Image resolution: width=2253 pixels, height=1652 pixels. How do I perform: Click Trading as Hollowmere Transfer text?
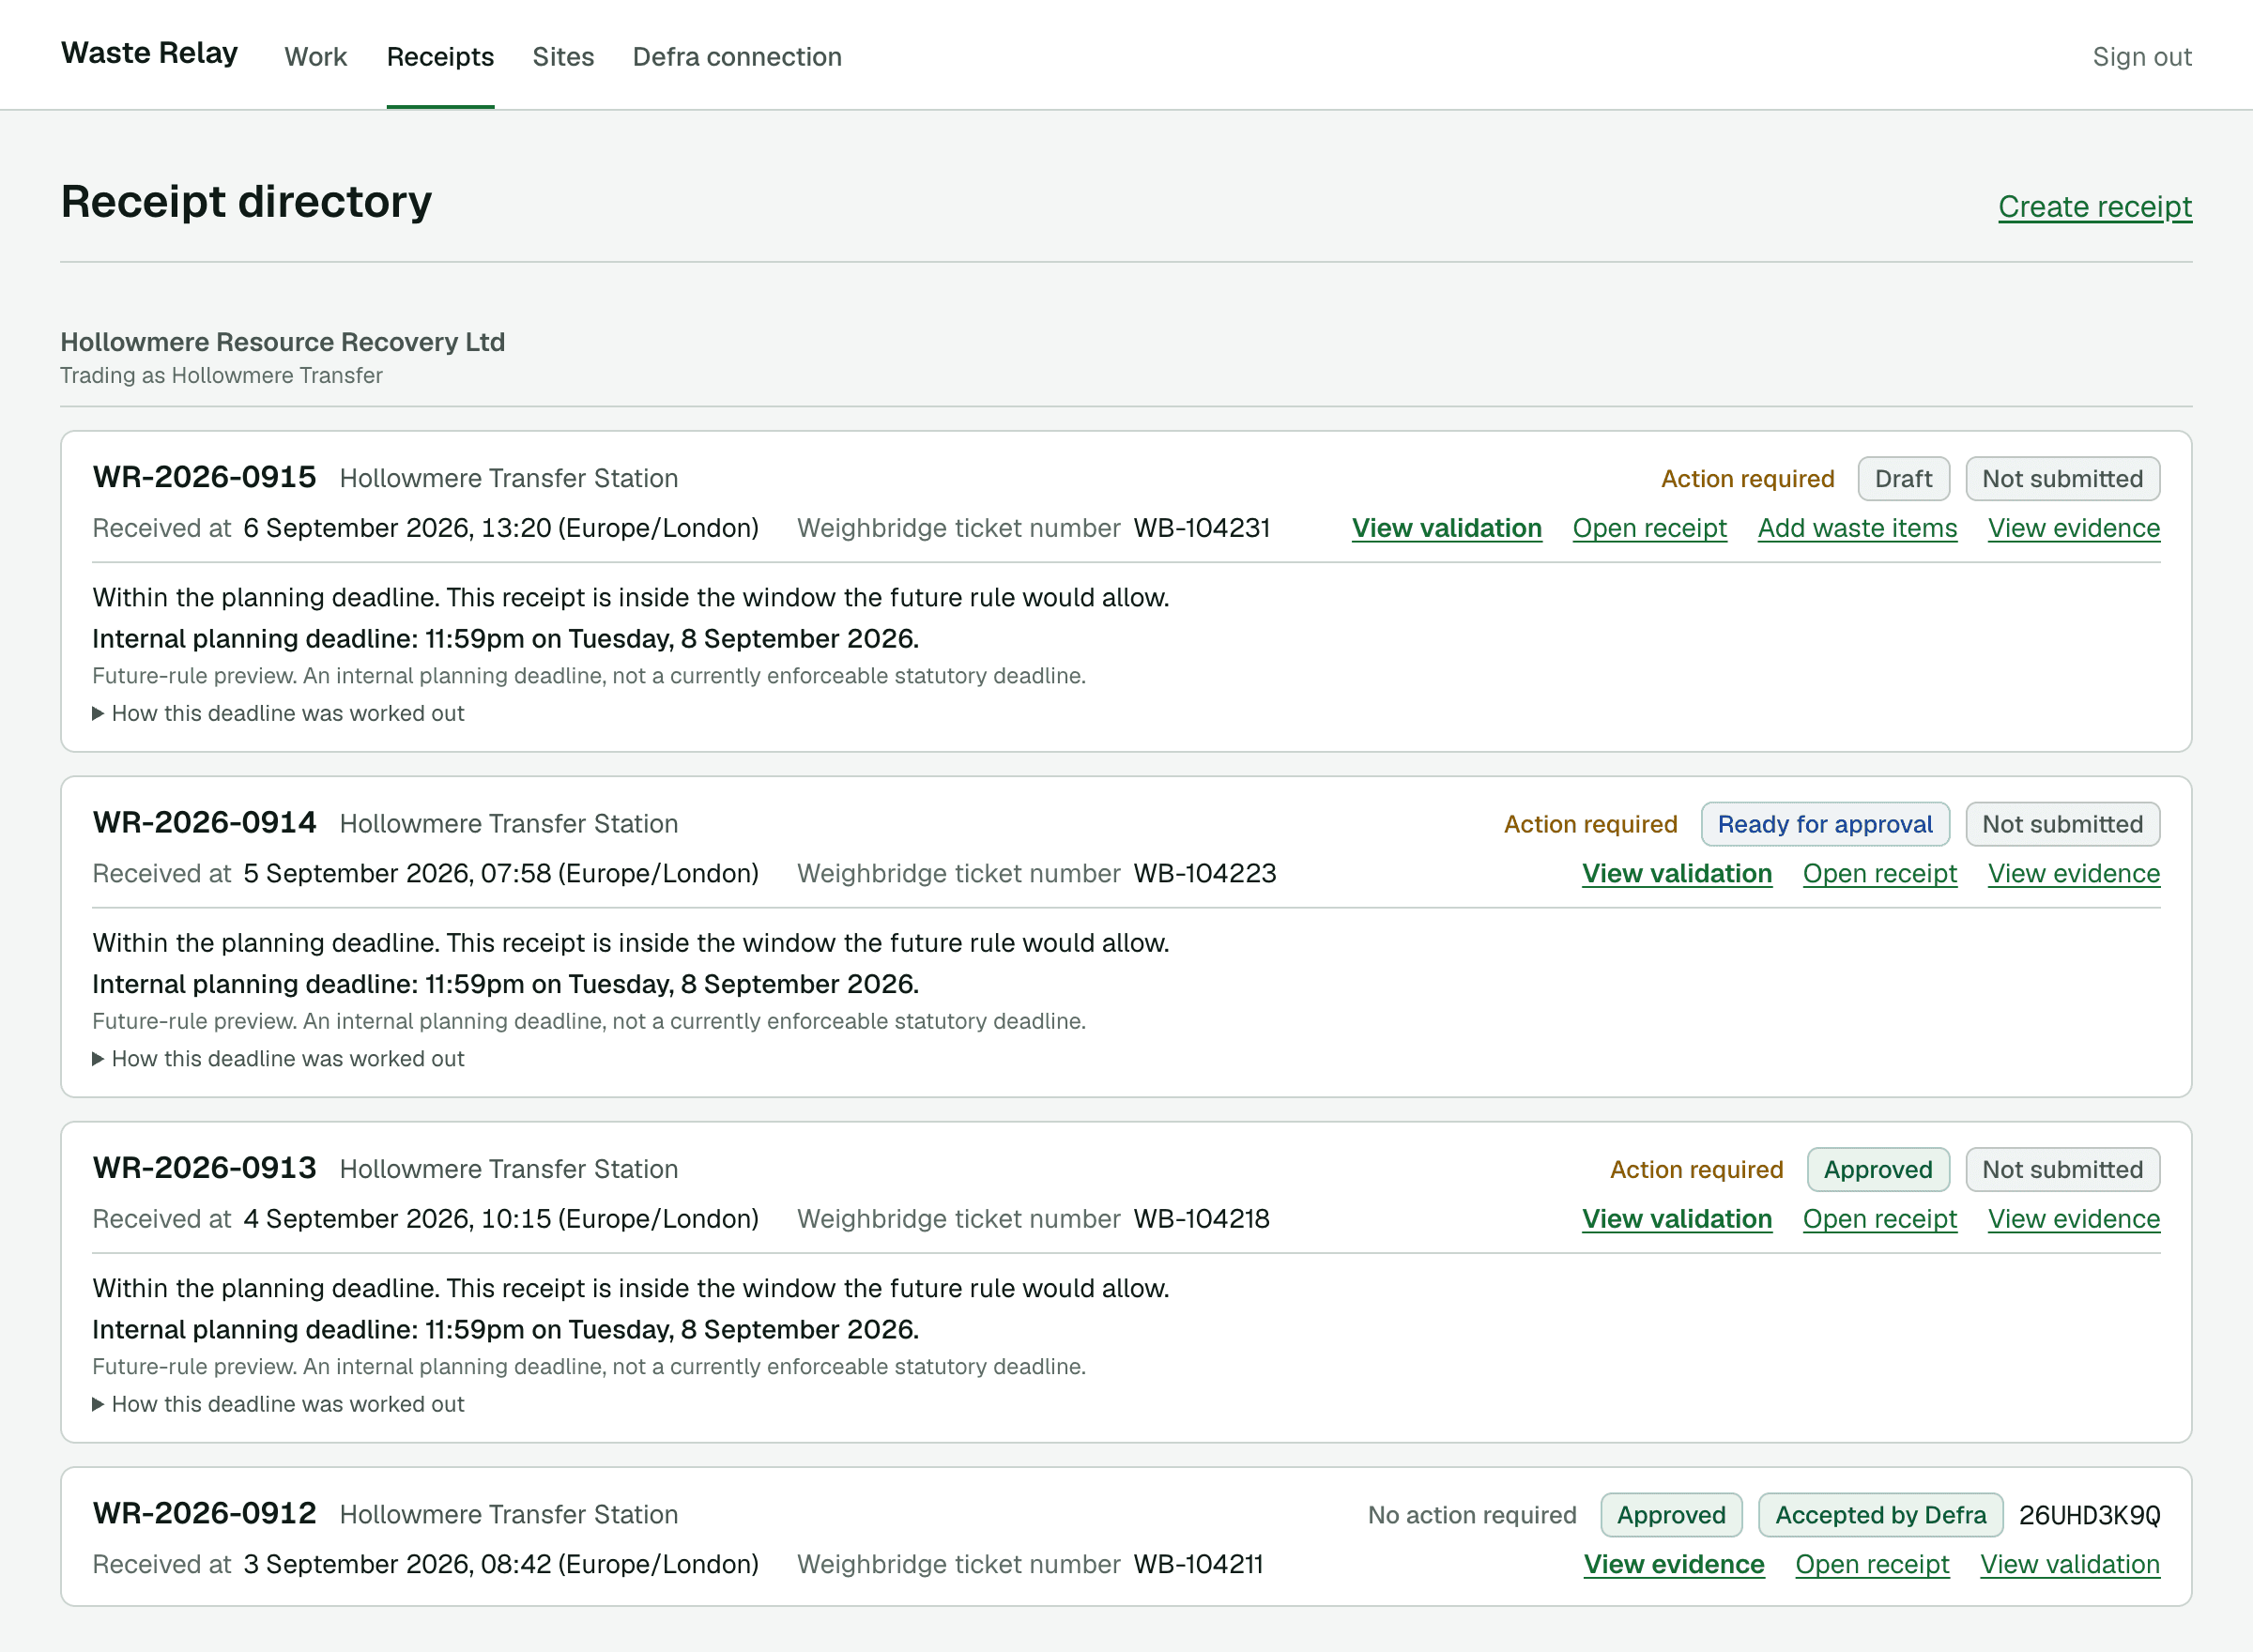pyautogui.click(x=221, y=375)
